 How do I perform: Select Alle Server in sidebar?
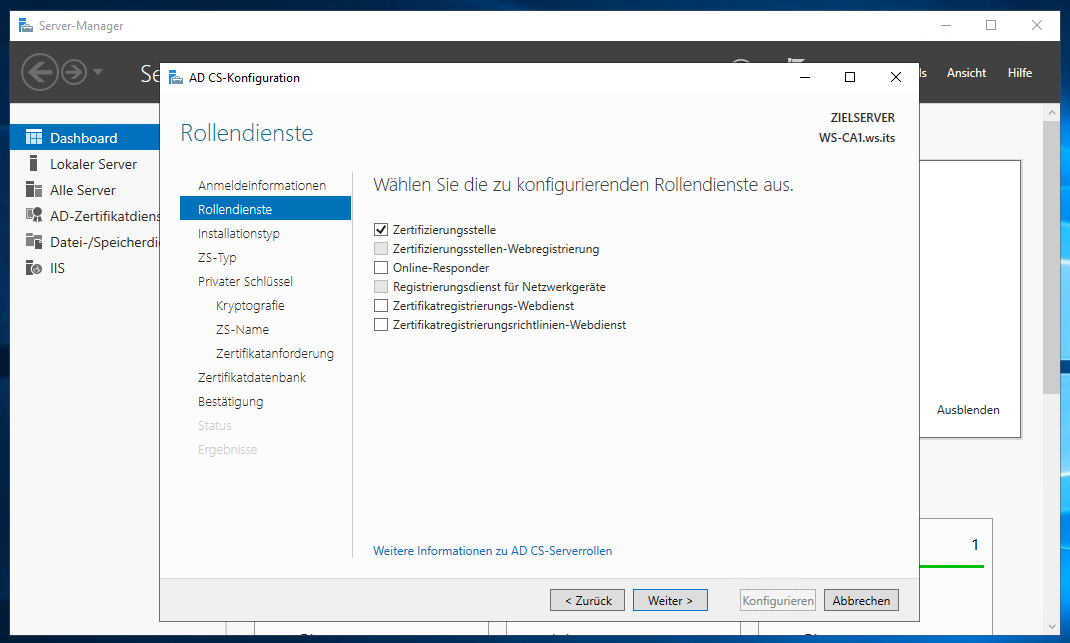(85, 190)
